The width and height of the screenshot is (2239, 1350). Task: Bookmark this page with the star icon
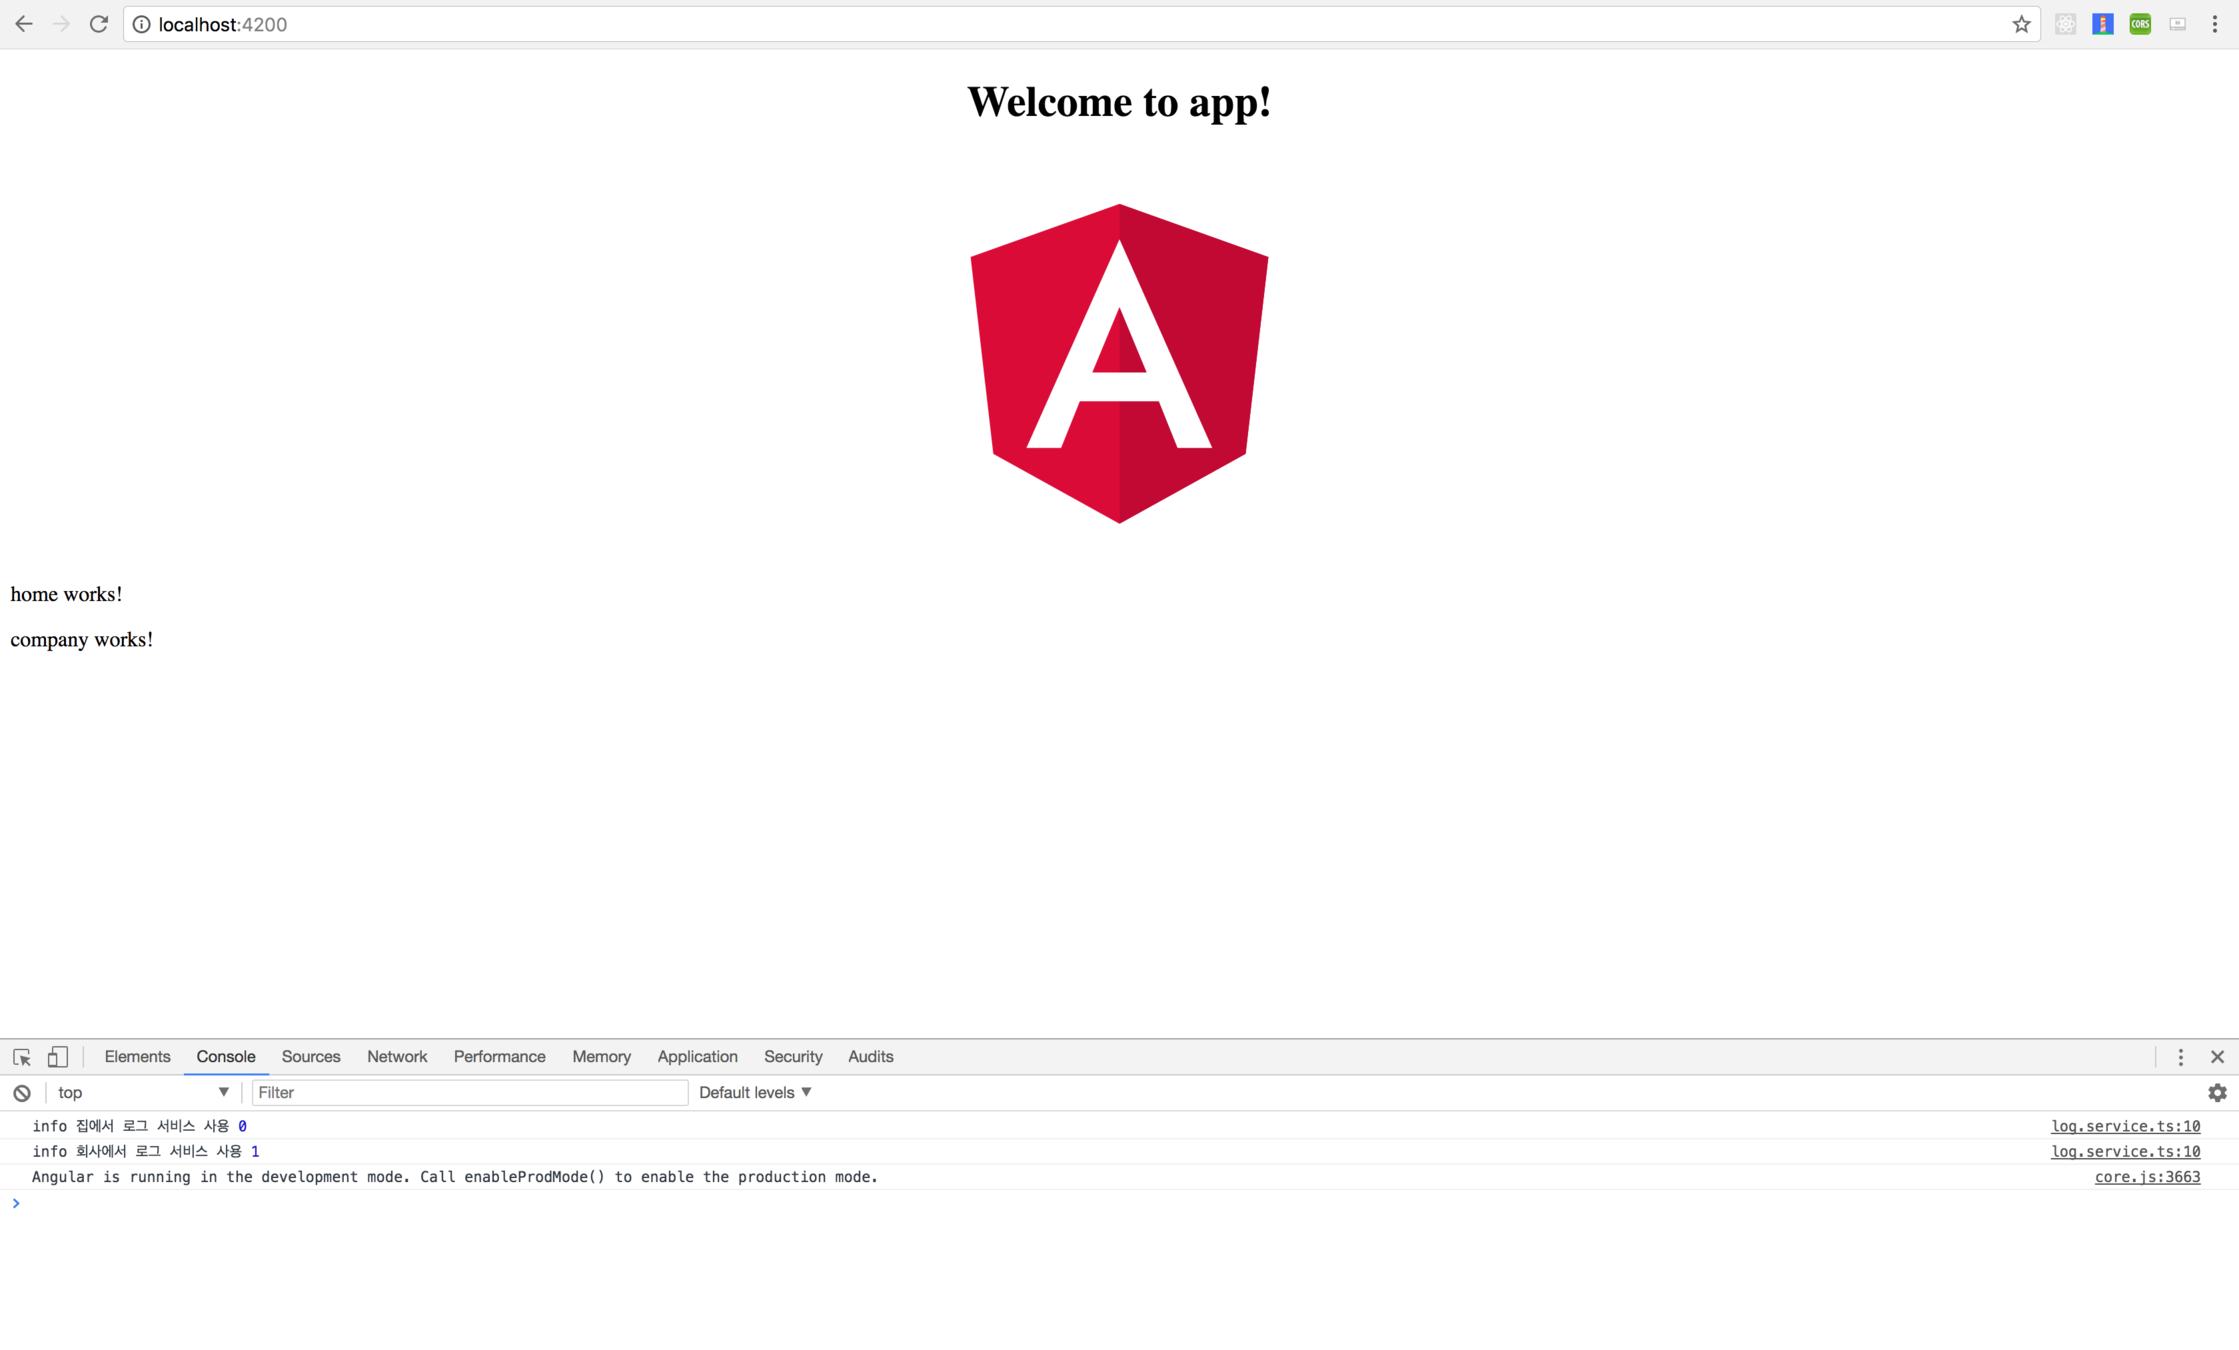click(2021, 25)
